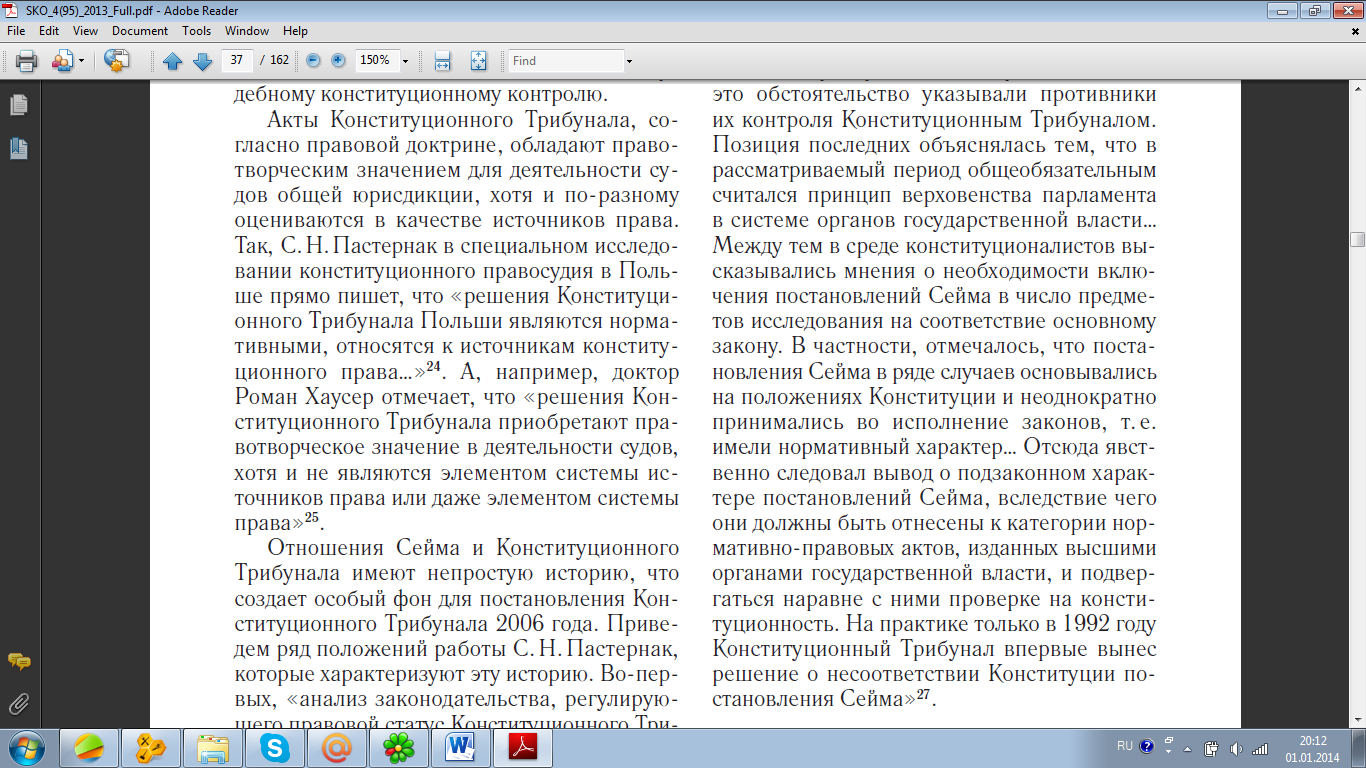The height and width of the screenshot is (768, 1366).
Task: Click the tray help question-mark icon
Action: click(1147, 746)
